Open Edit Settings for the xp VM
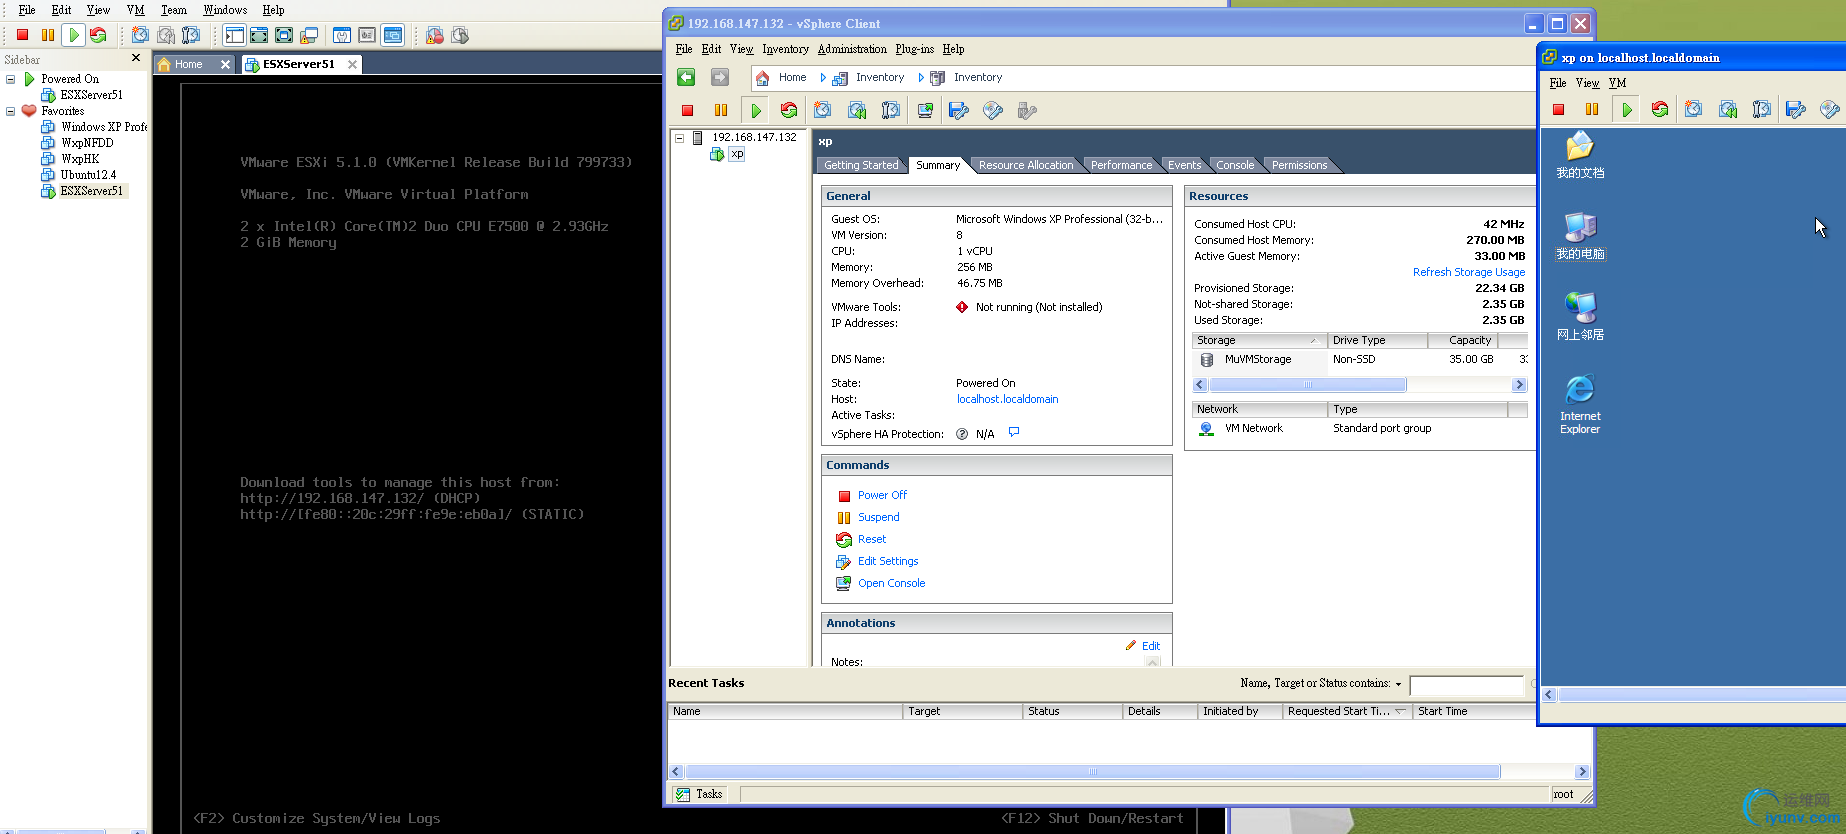Viewport: 1846px width, 834px height. click(887, 561)
